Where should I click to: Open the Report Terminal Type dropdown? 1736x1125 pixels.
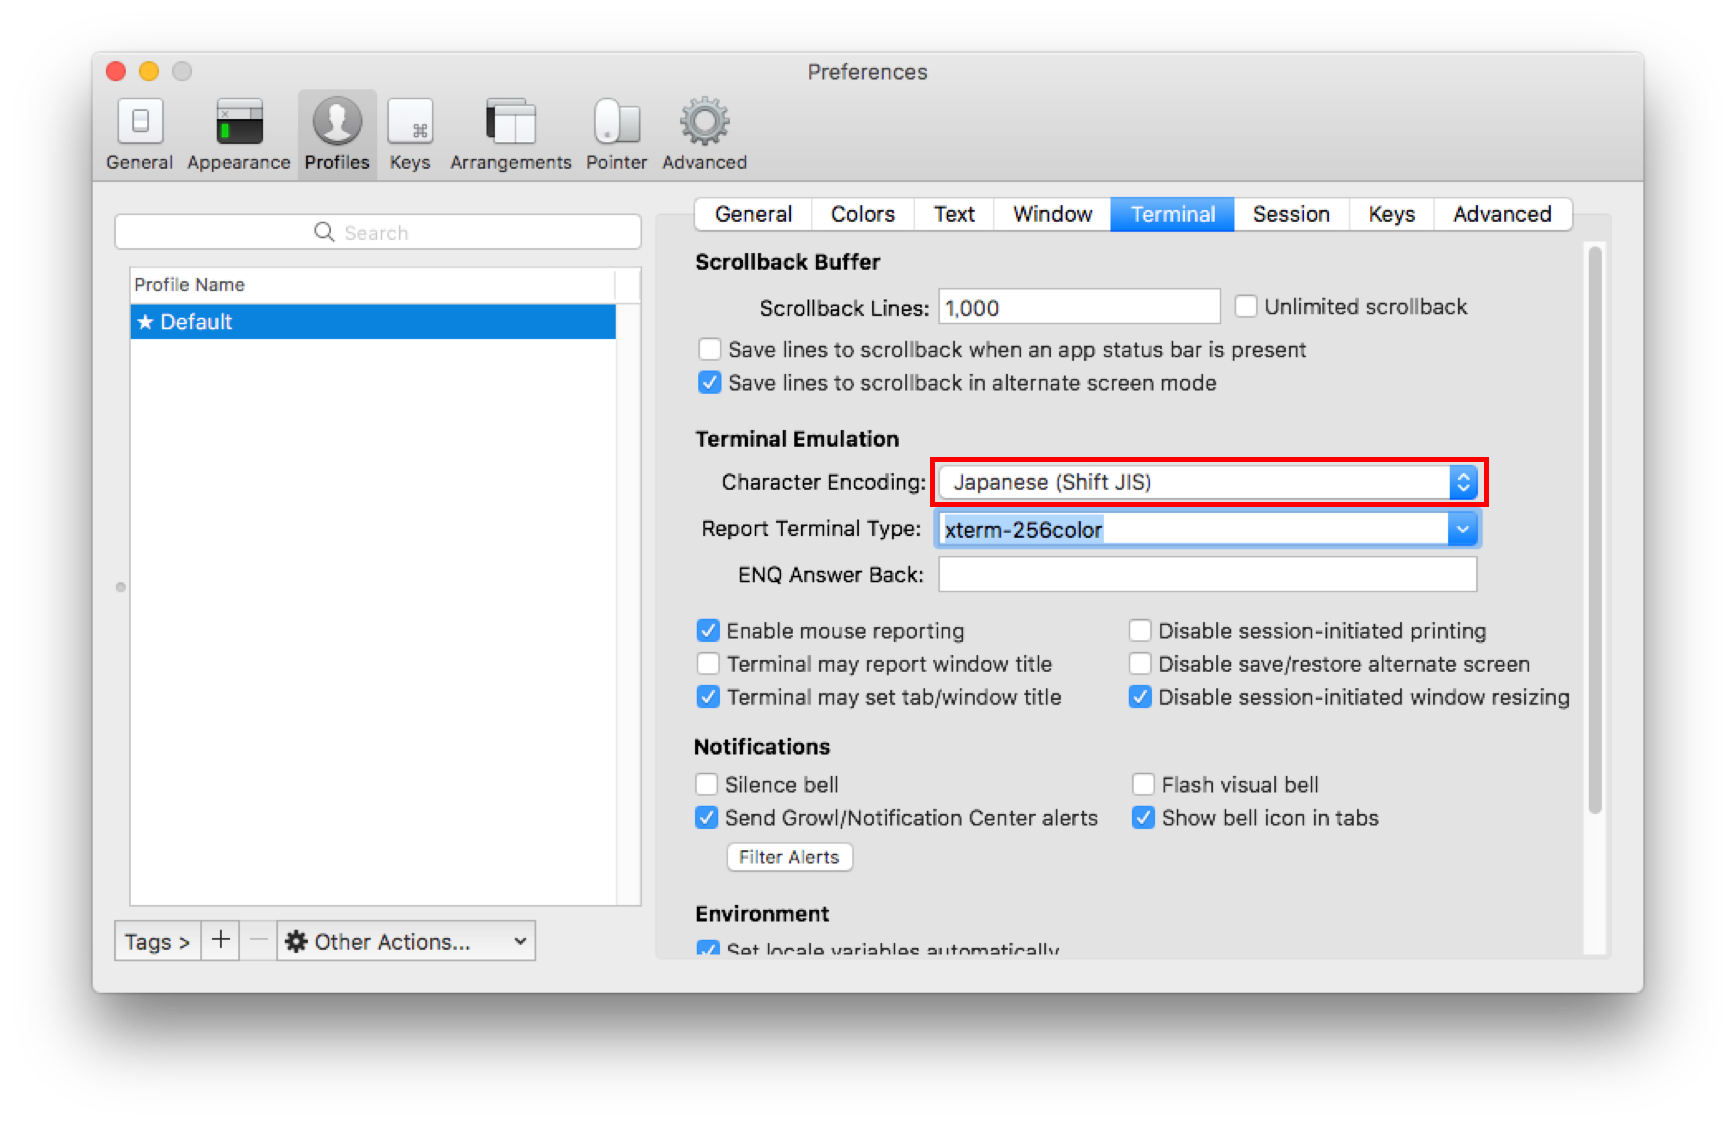(1463, 529)
